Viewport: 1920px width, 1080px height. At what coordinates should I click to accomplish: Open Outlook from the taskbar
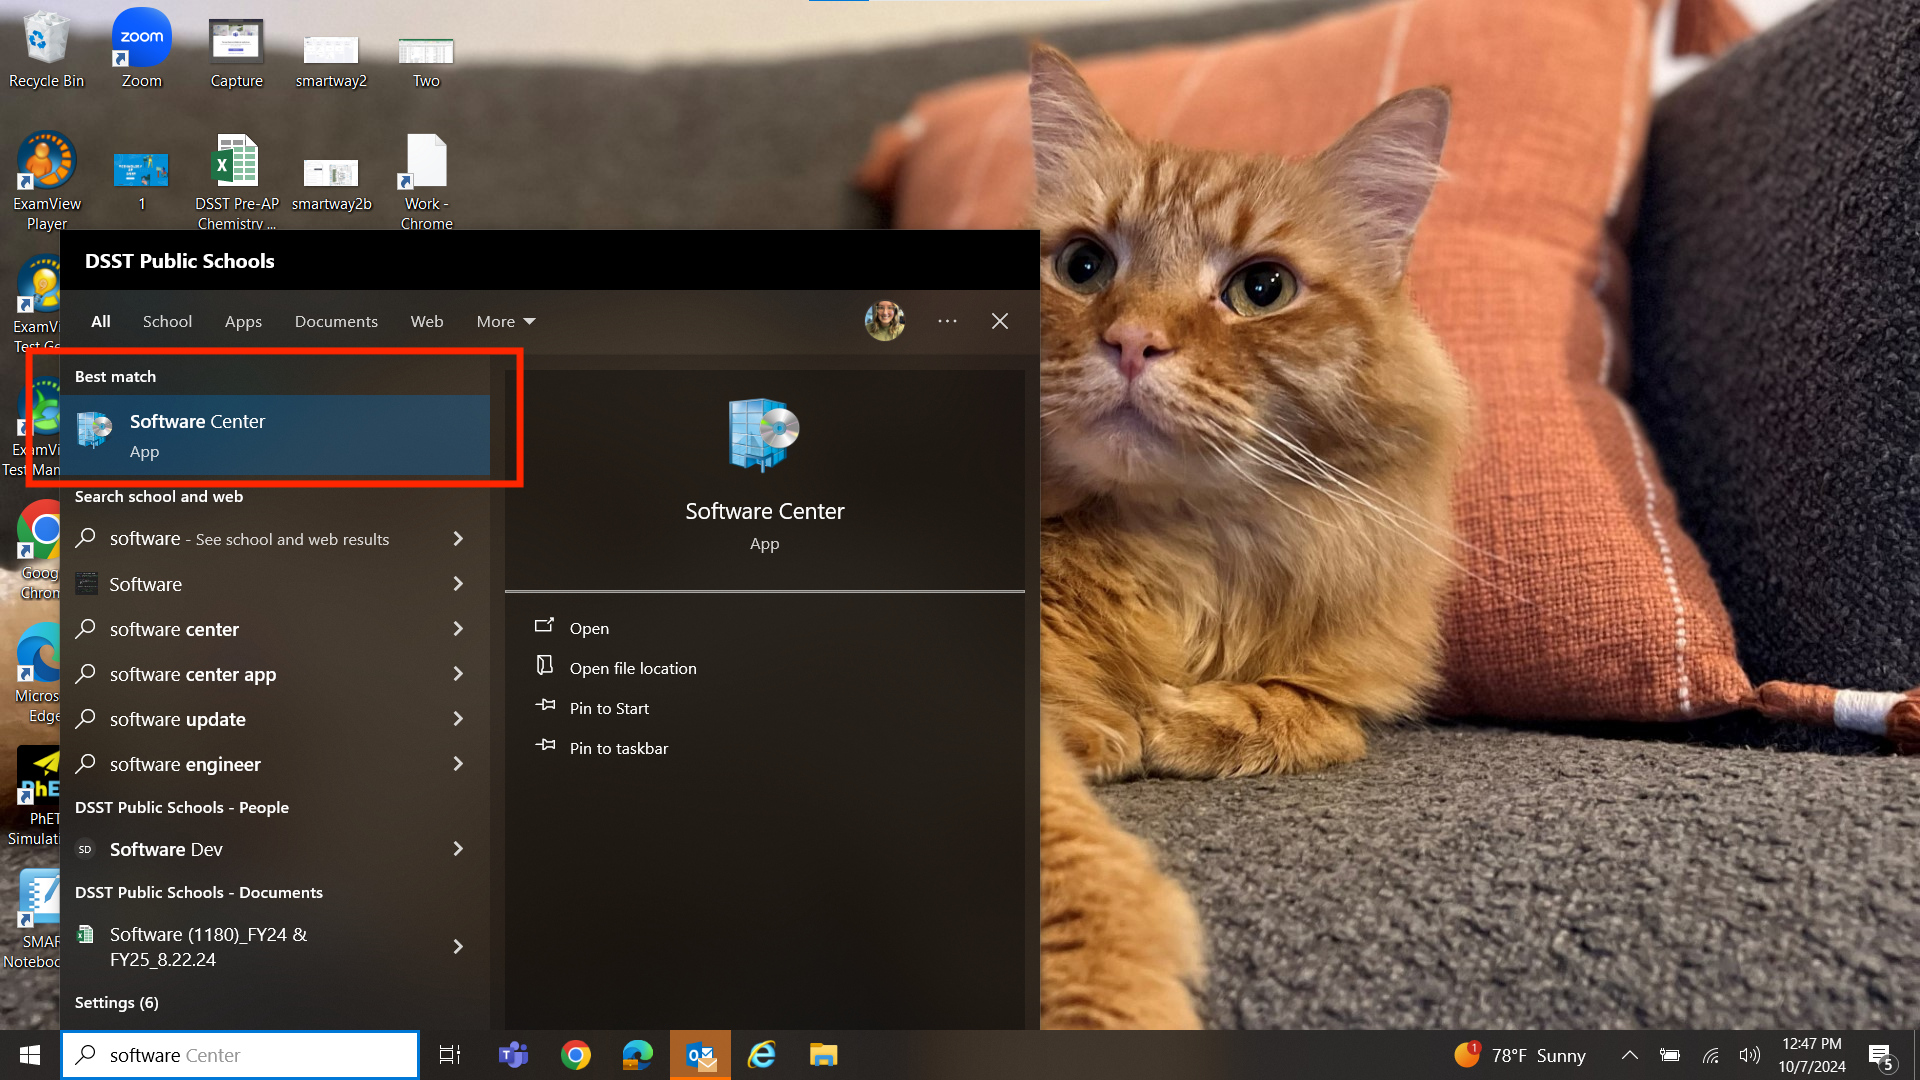(x=700, y=1055)
